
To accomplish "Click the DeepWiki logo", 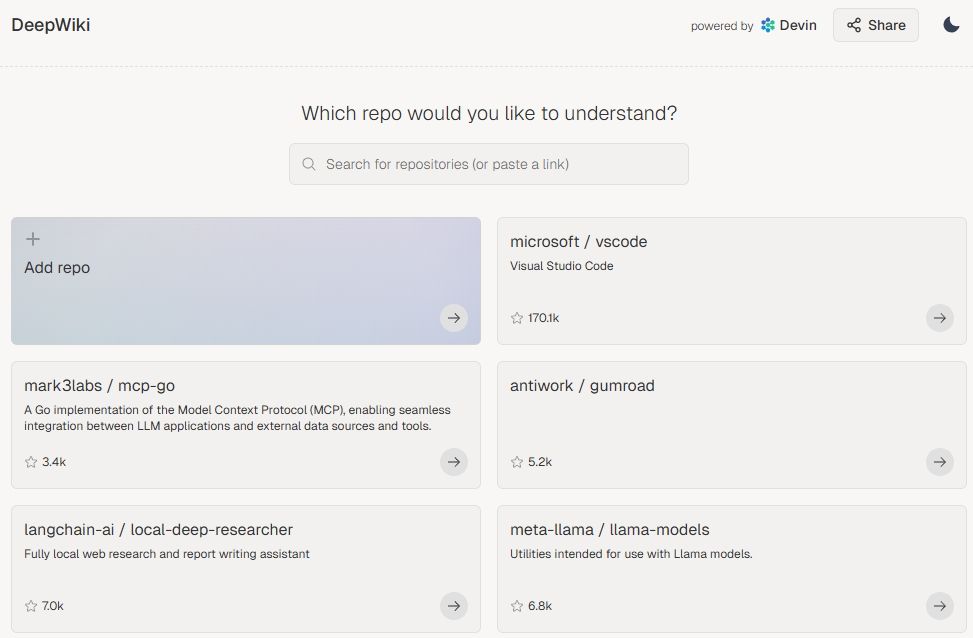I will 51,25.
